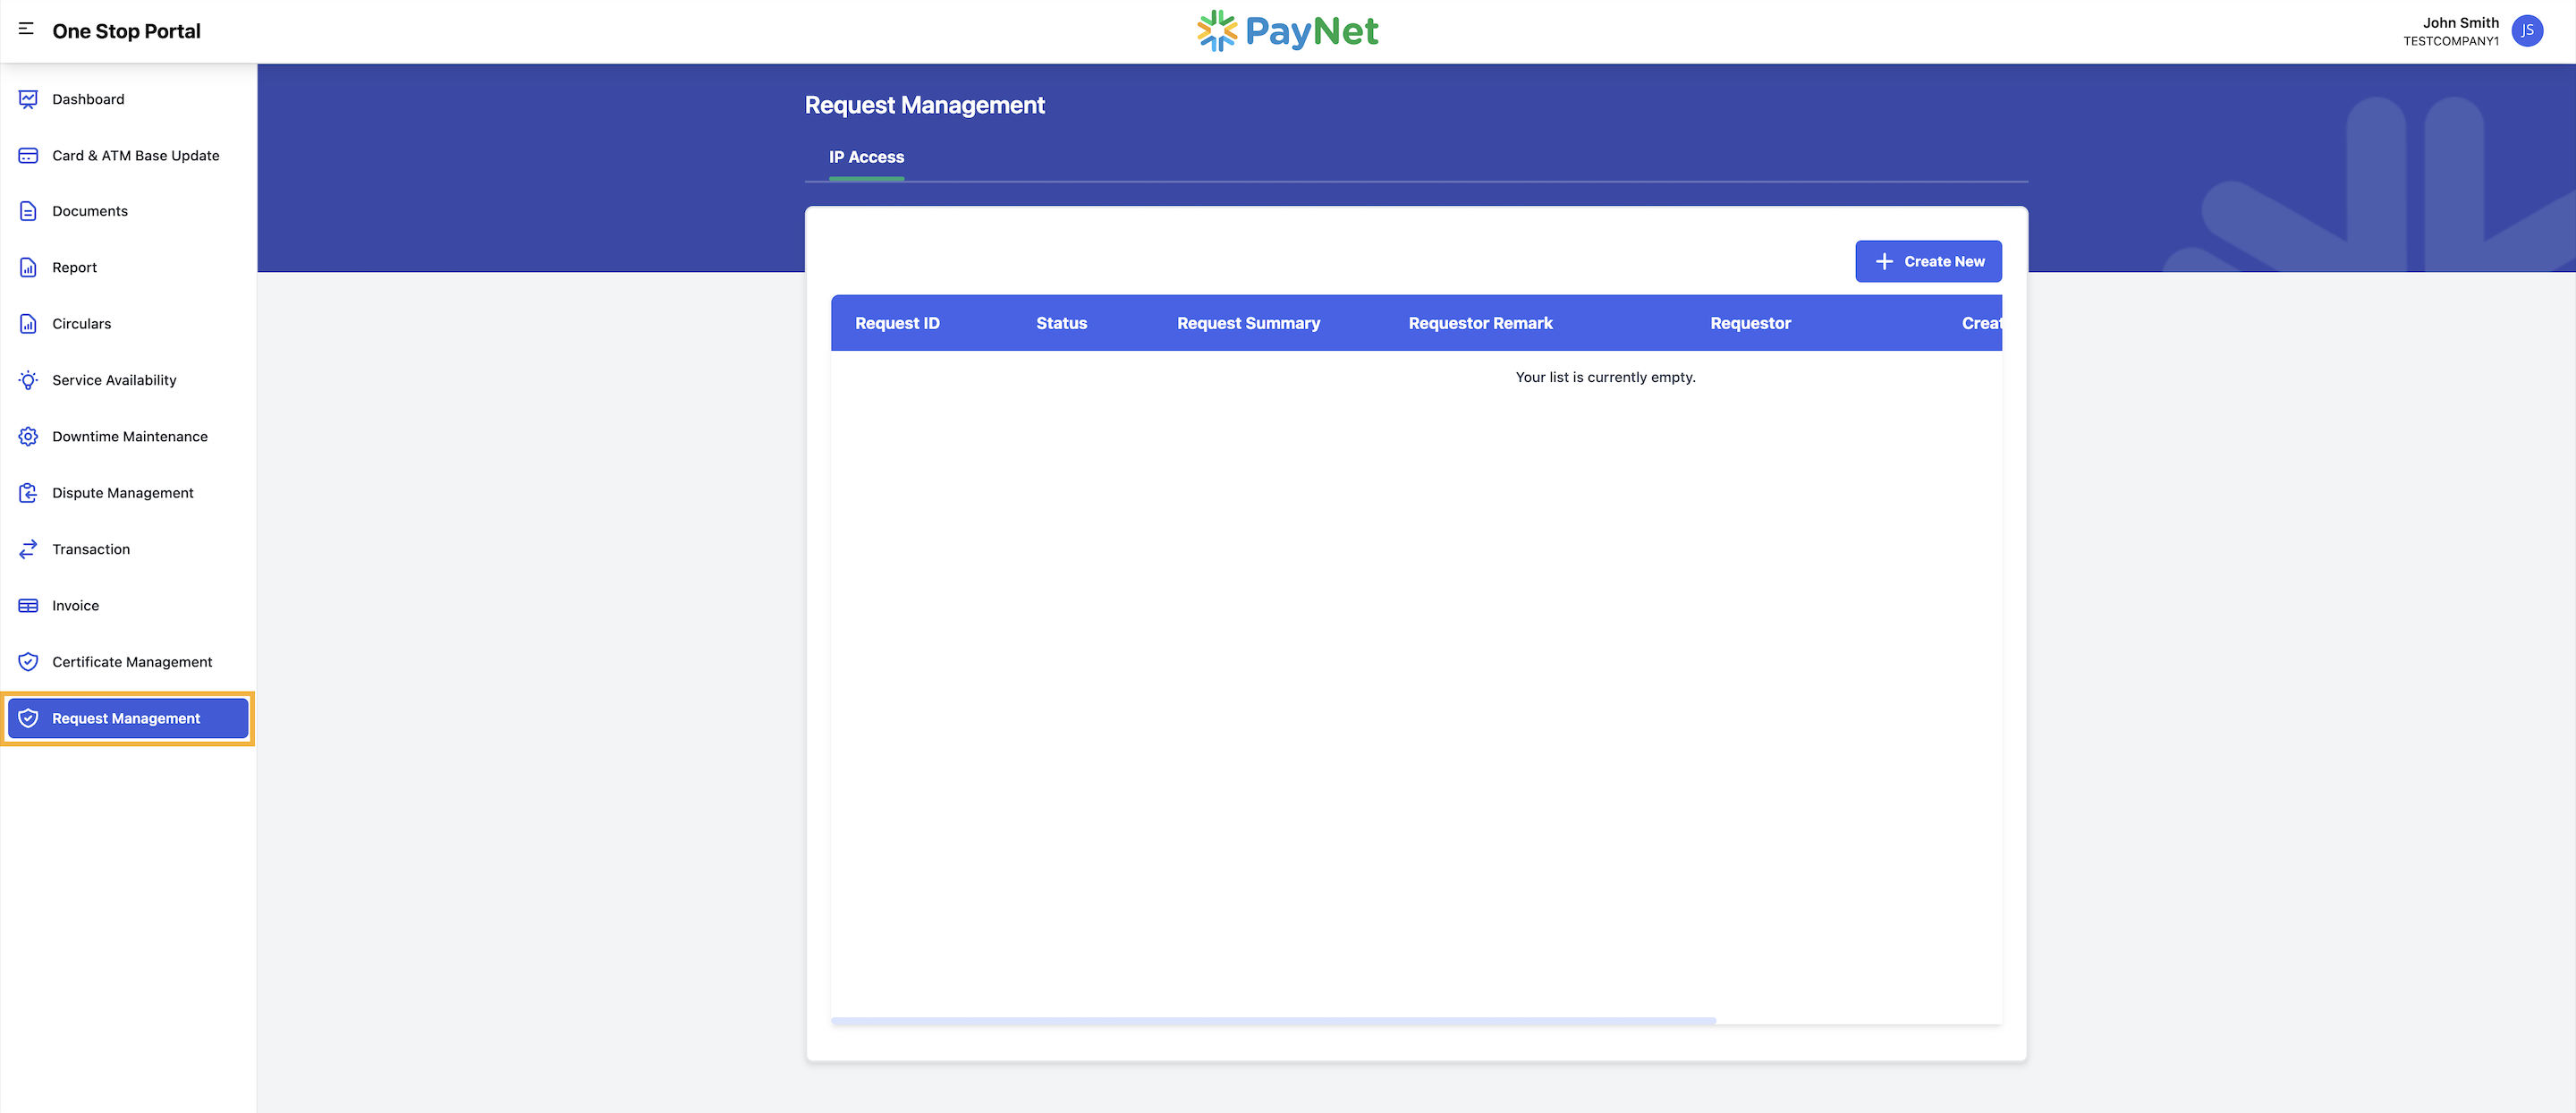Click the PayNet logo in the header
The image size is (2576, 1113).
tap(1288, 31)
